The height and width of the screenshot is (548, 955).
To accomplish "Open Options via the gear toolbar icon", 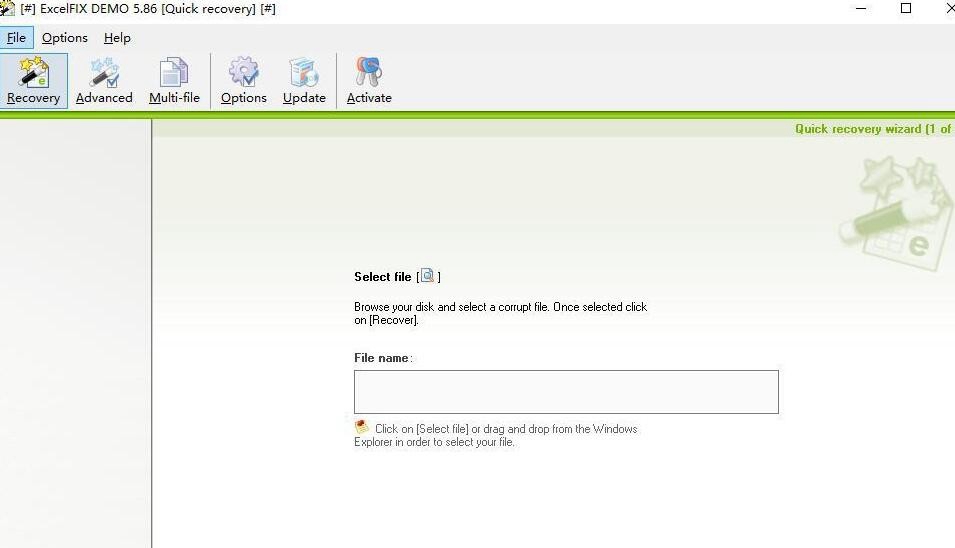I will [x=244, y=81].
